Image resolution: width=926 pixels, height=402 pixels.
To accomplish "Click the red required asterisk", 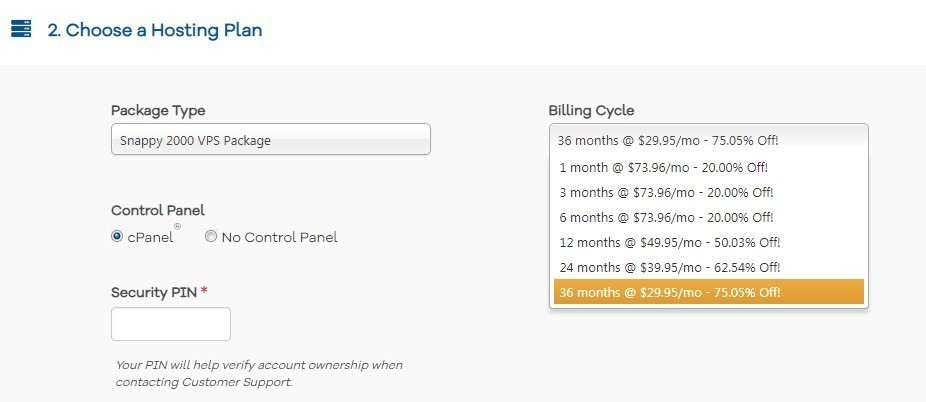I will [x=204, y=291].
